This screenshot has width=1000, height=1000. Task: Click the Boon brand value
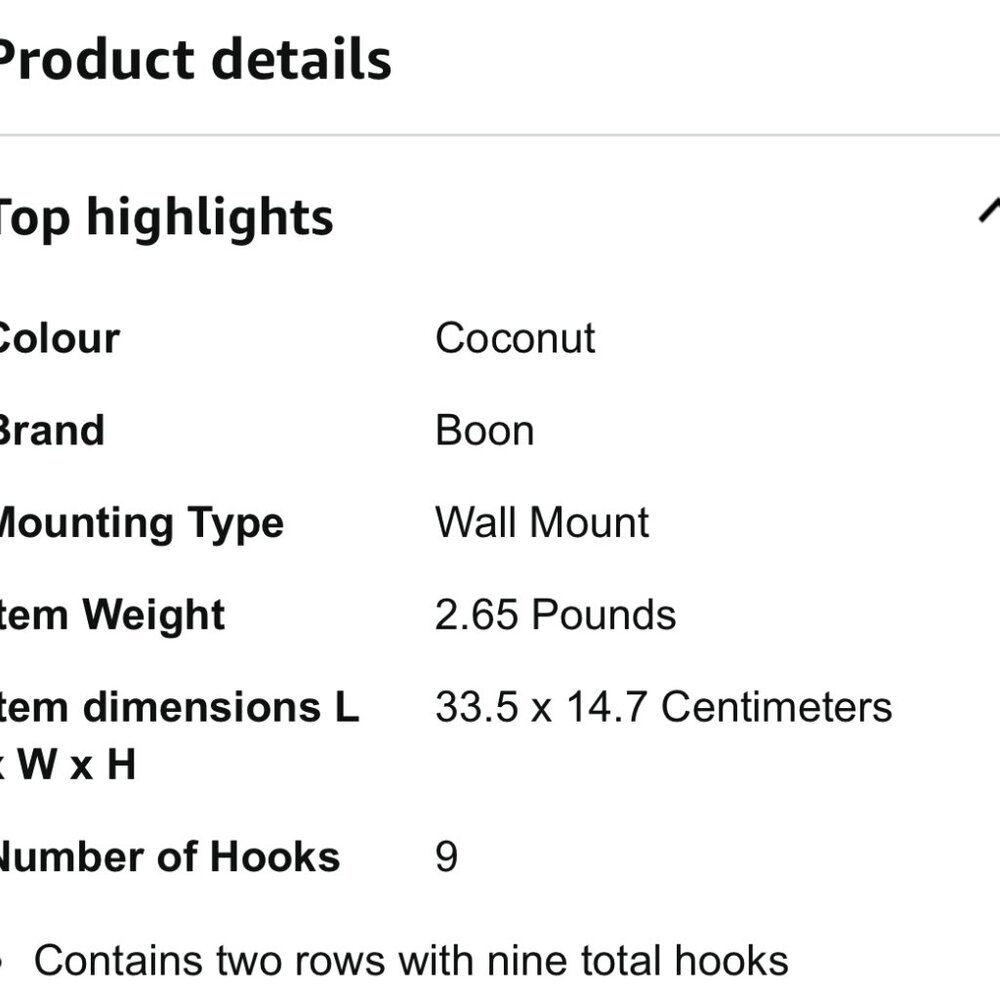pos(485,431)
